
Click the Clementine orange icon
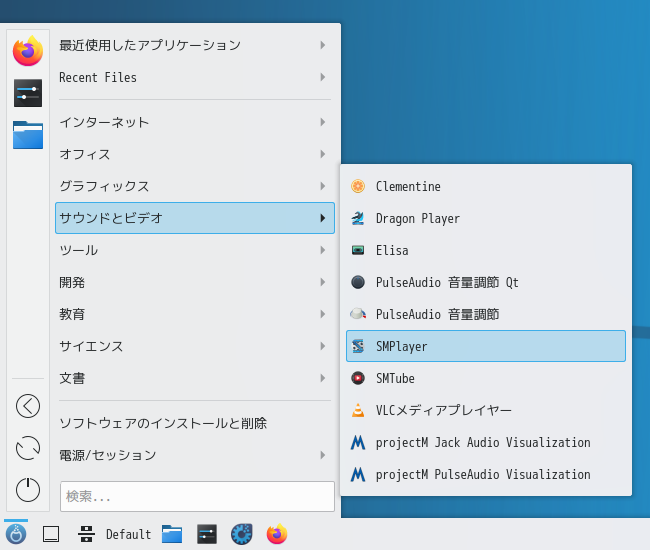[358, 186]
